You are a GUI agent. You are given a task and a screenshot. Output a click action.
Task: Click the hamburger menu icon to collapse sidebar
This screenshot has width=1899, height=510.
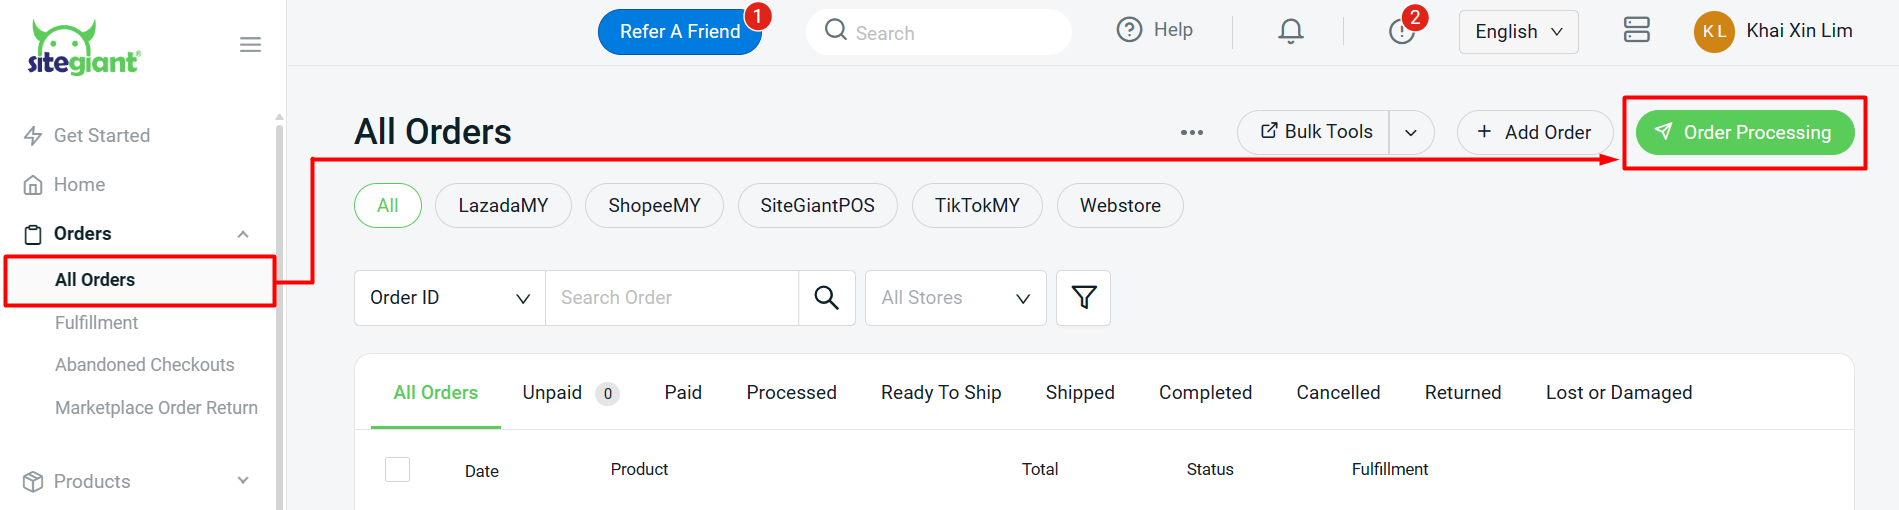[250, 45]
